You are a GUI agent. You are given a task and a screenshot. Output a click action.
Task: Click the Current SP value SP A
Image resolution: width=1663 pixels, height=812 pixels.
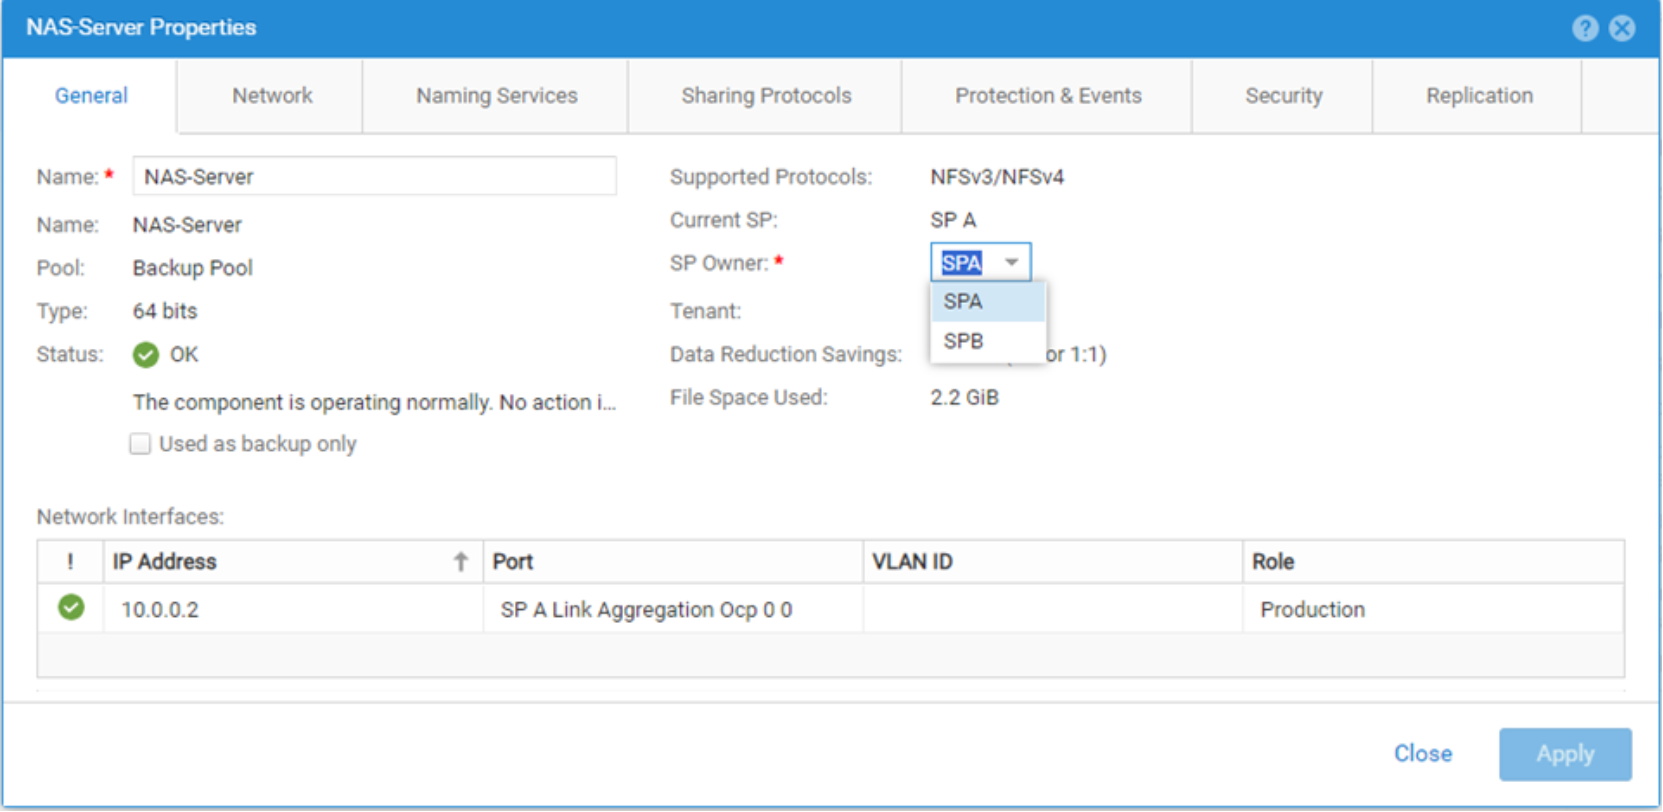click(953, 220)
